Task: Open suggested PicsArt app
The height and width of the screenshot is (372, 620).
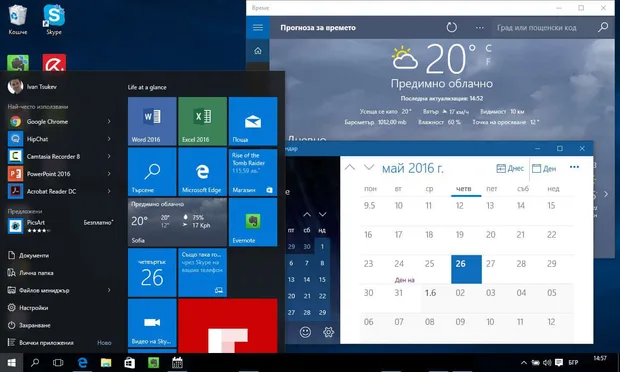Action: click(x=61, y=225)
